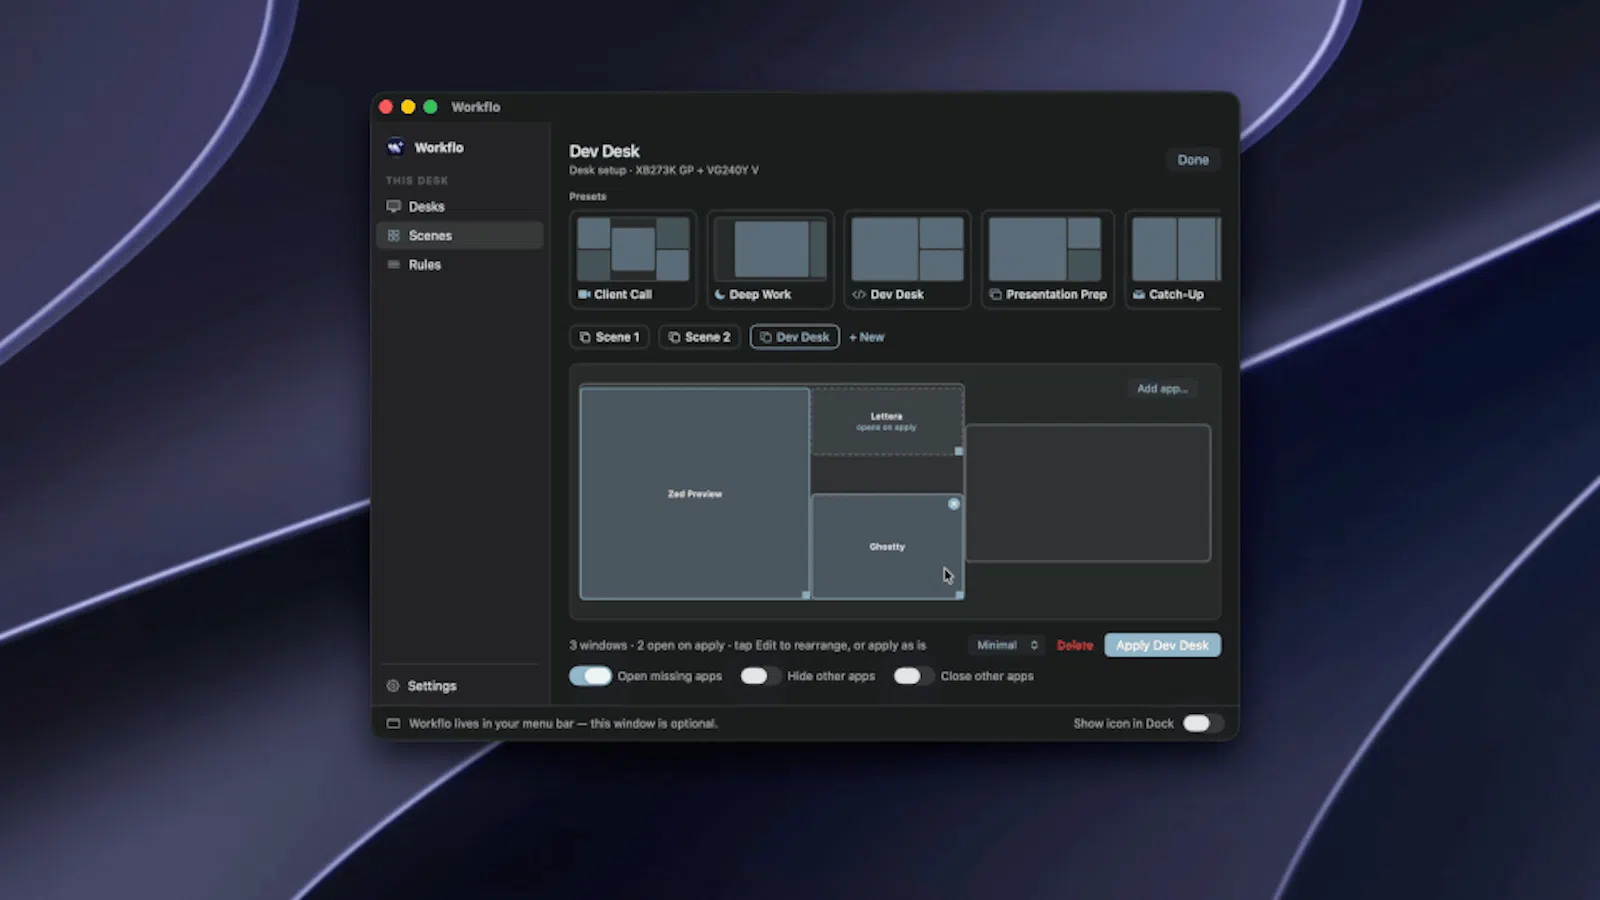Toggle Close other apps switch
The height and width of the screenshot is (900, 1600).
pos(913,676)
